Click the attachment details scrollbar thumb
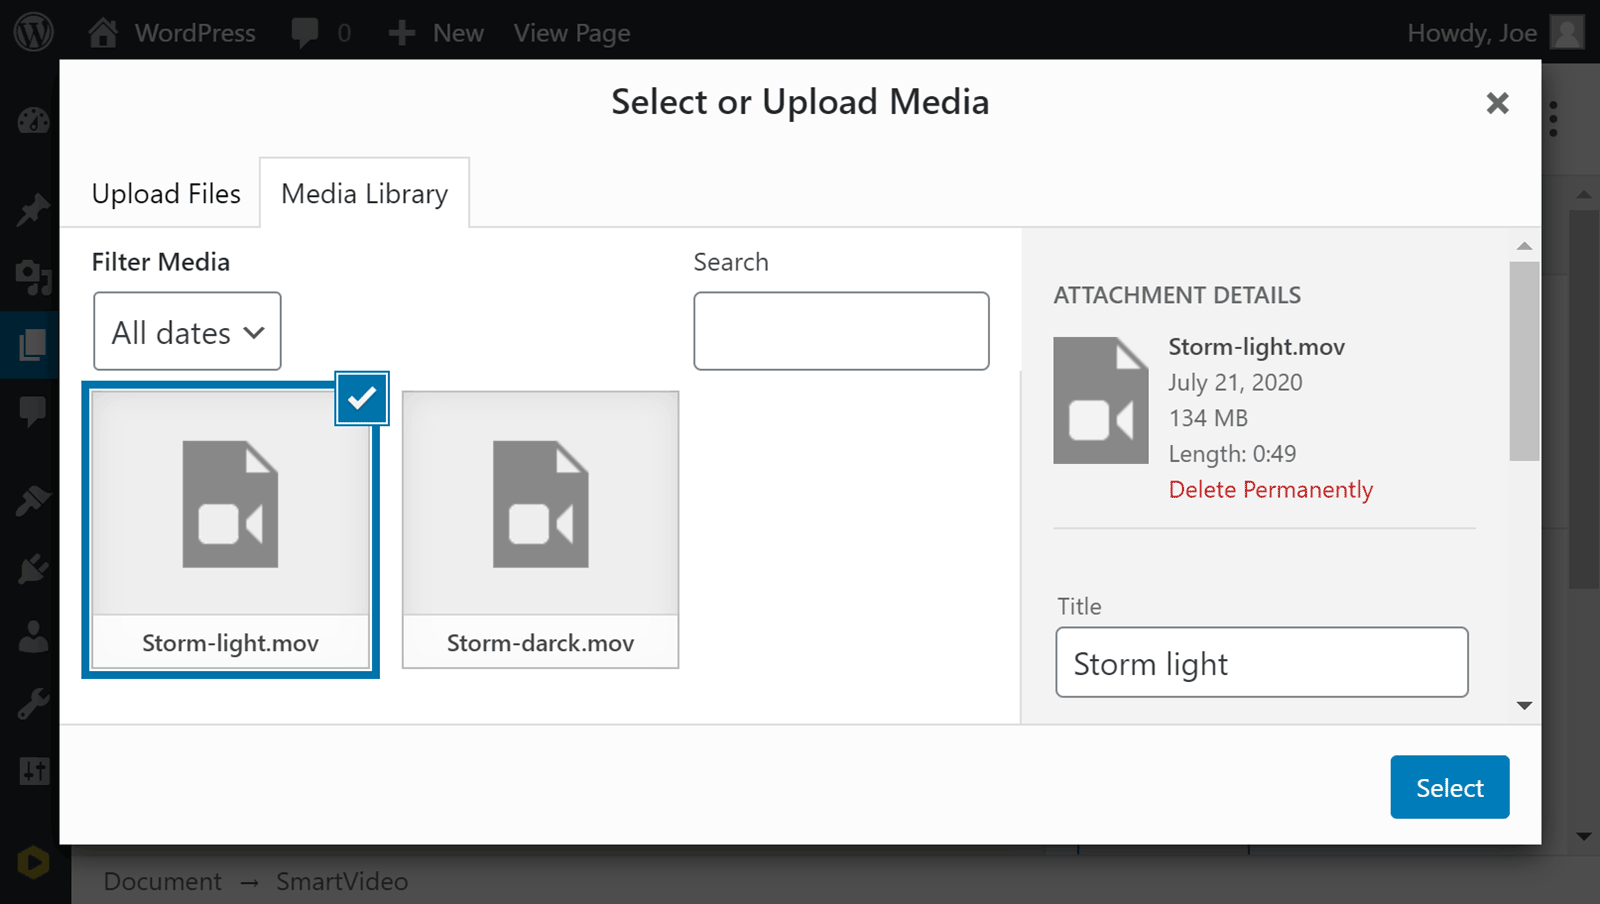 pyautogui.click(x=1524, y=361)
